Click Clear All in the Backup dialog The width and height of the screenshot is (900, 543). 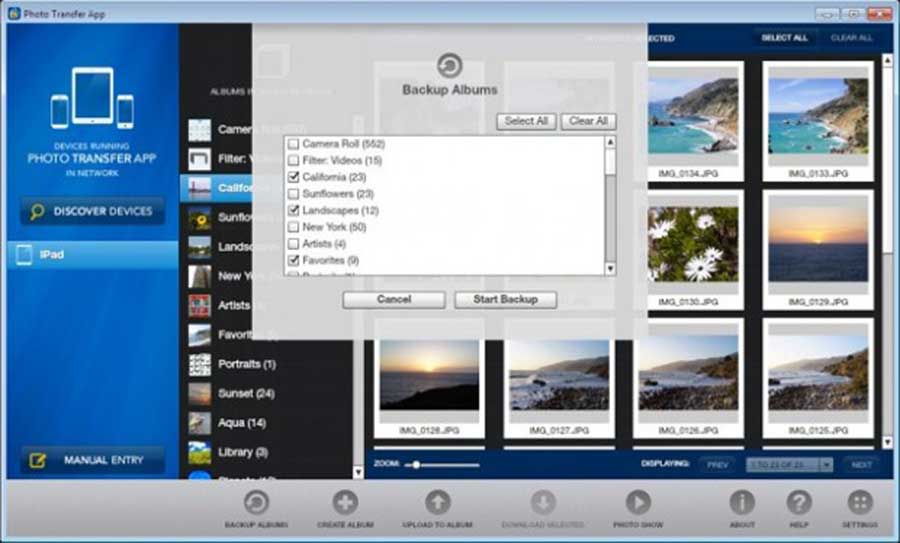click(588, 121)
